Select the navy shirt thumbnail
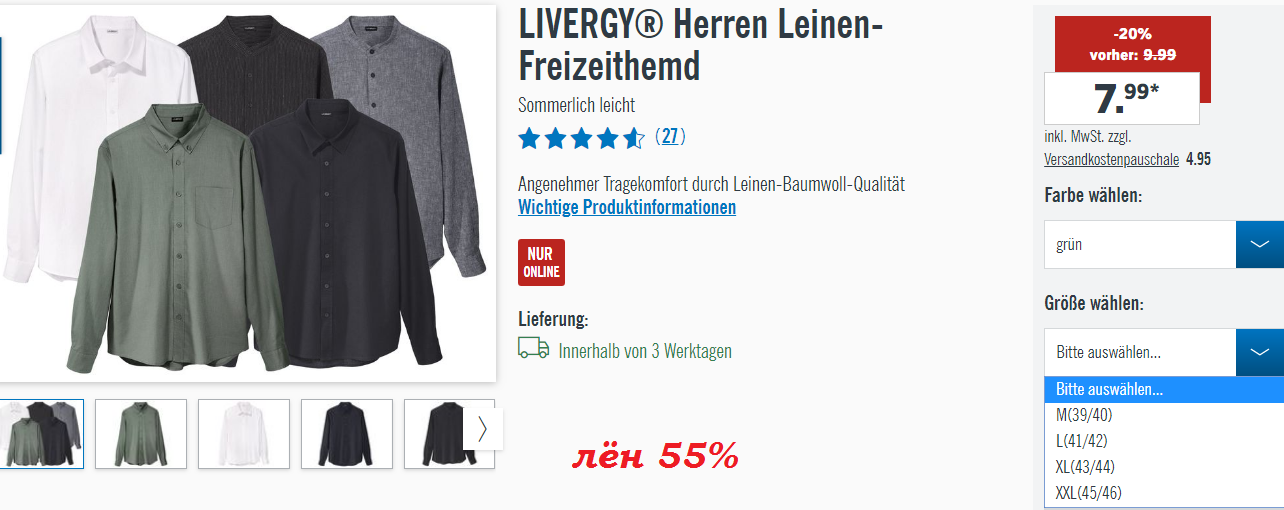Image resolution: width=1284 pixels, height=510 pixels. point(347,434)
